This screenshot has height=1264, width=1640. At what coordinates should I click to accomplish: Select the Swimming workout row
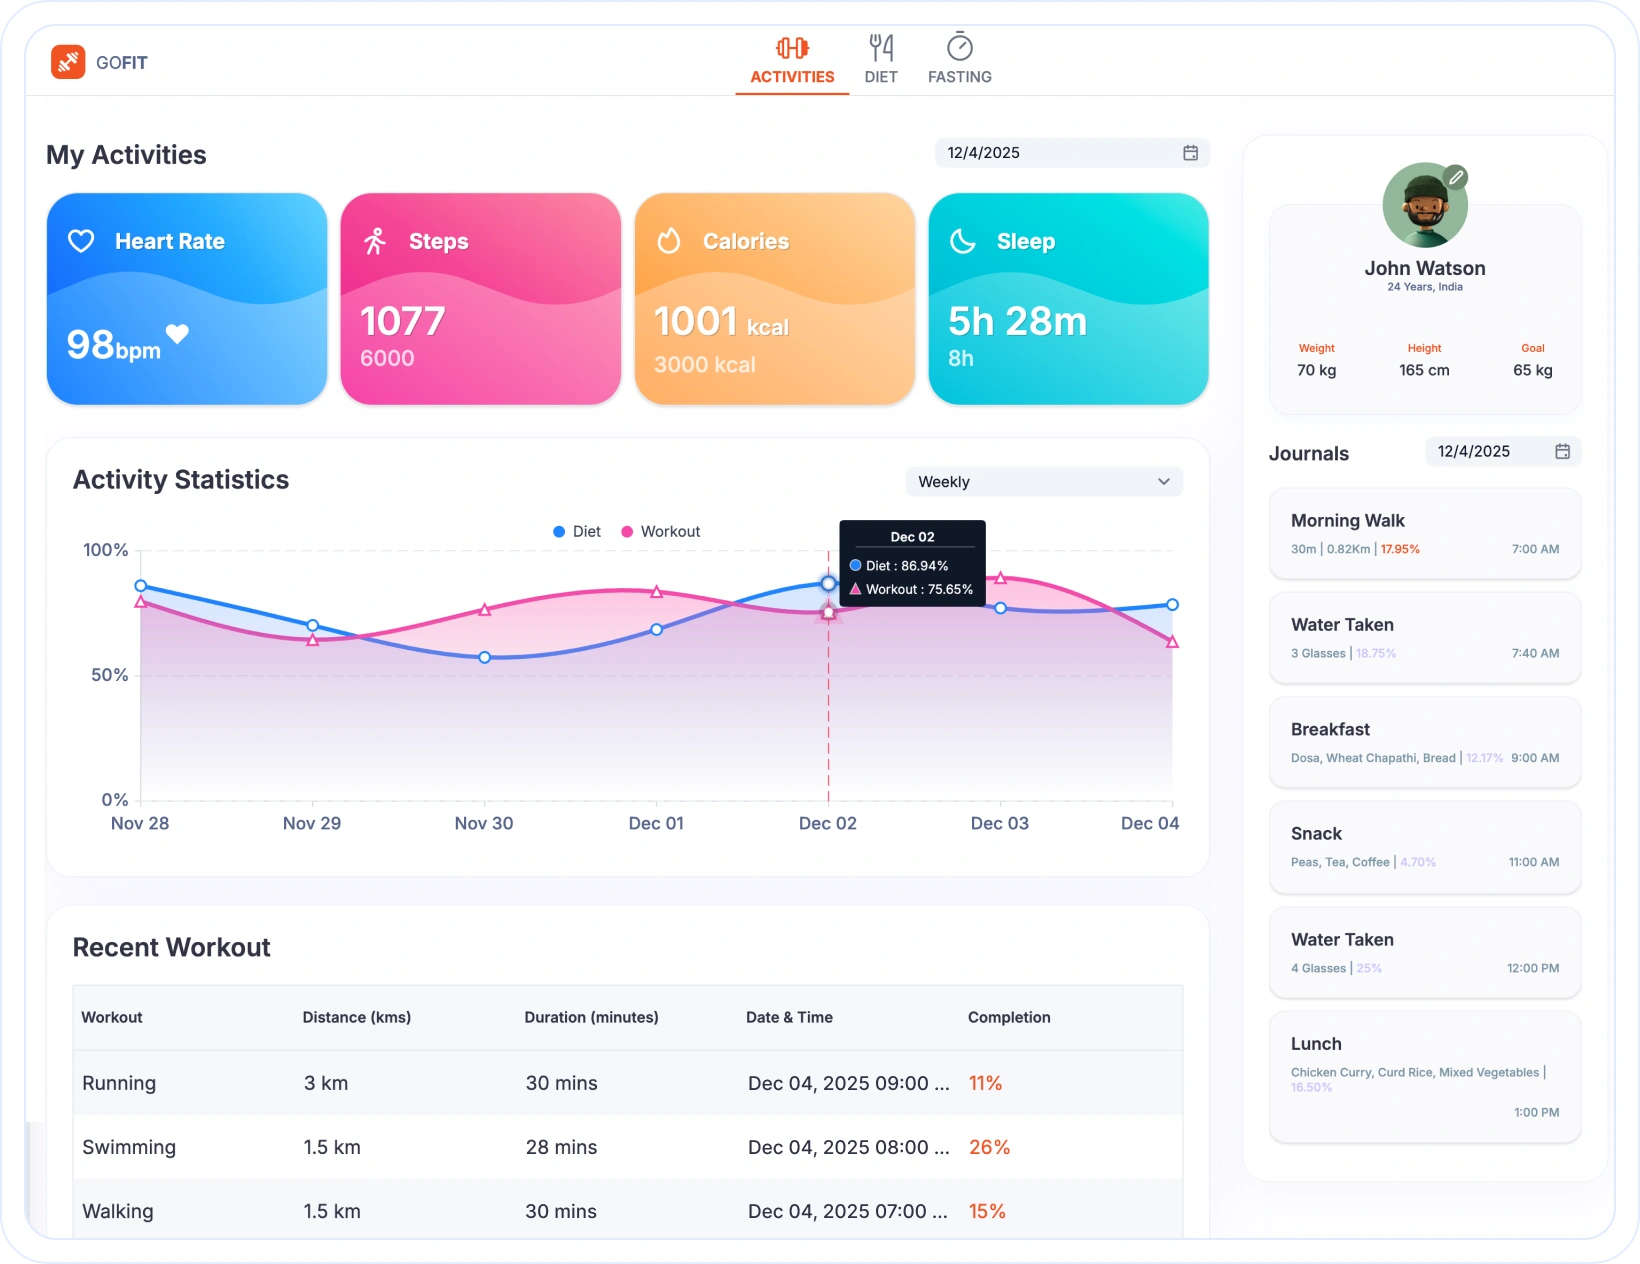pos(627,1147)
